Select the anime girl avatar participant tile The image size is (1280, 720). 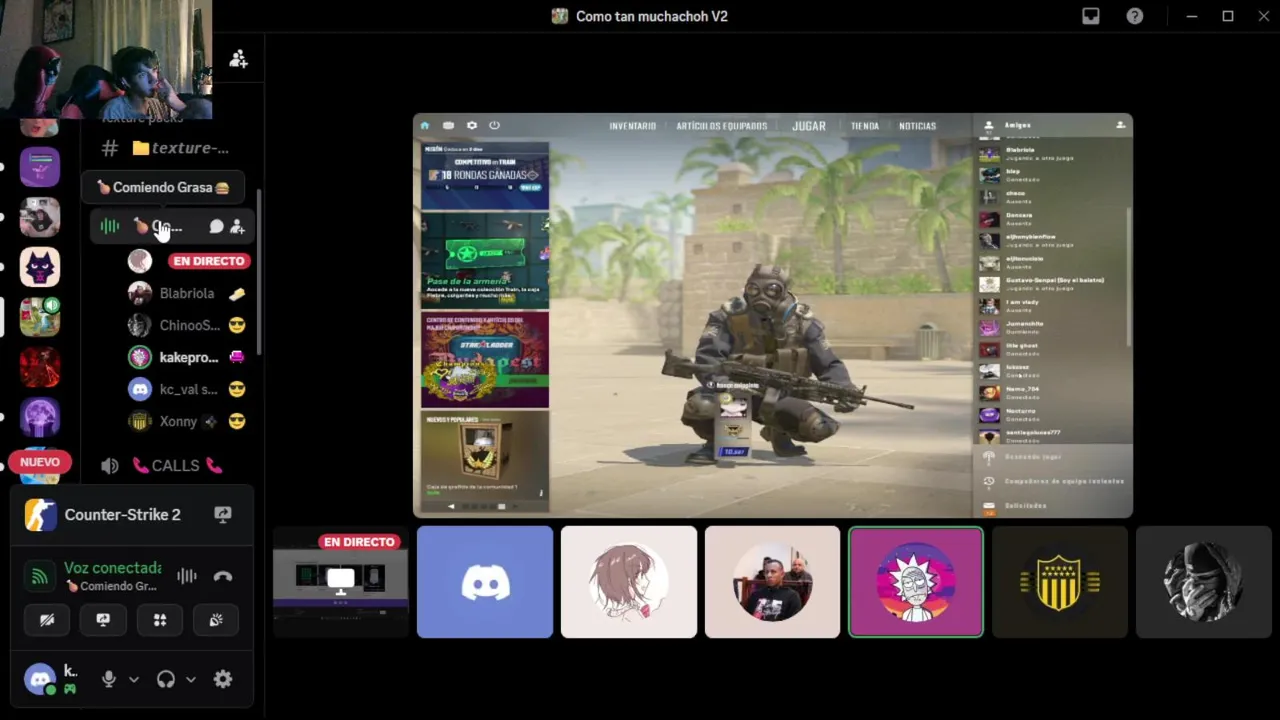point(629,582)
